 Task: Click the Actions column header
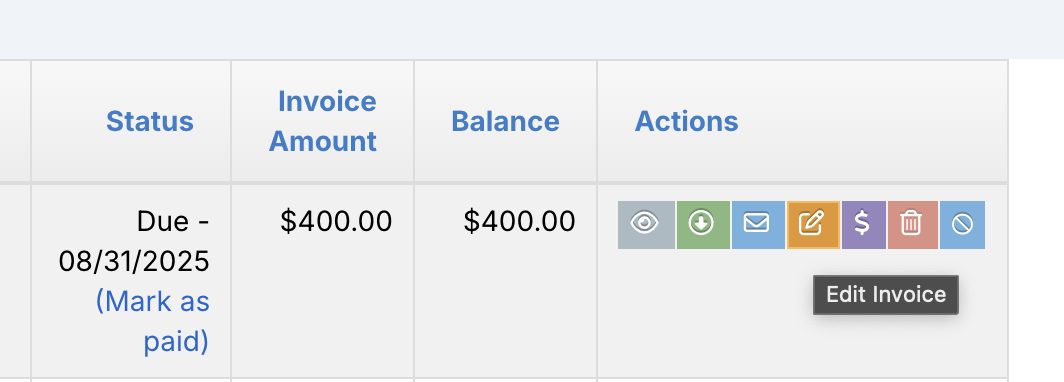(686, 121)
